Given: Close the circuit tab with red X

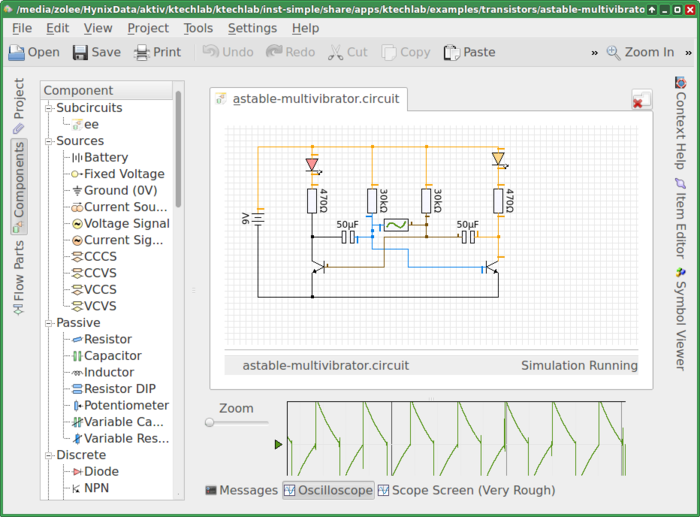Looking at the screenshot, I should coord(641,99).
